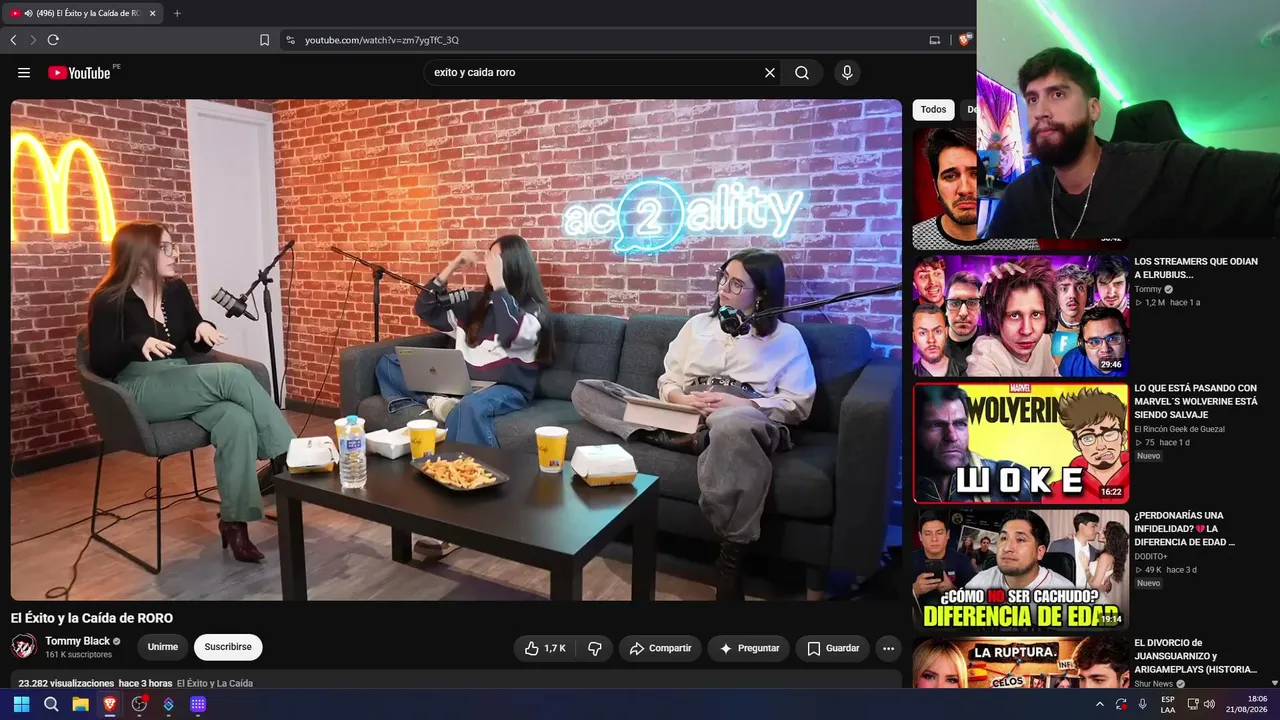Viewport: 1280px width, 720px height.
Task: Dislike the video
Action: pos(595,648)
